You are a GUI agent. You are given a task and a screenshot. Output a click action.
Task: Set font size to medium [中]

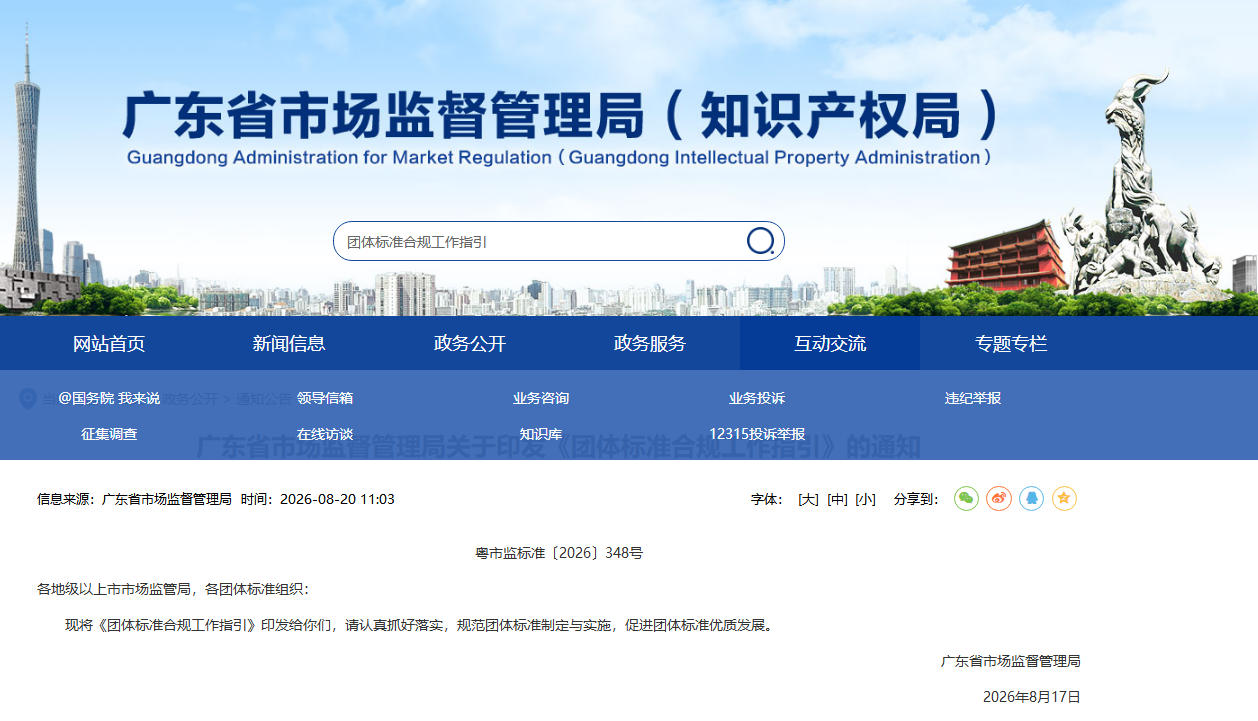837,499
